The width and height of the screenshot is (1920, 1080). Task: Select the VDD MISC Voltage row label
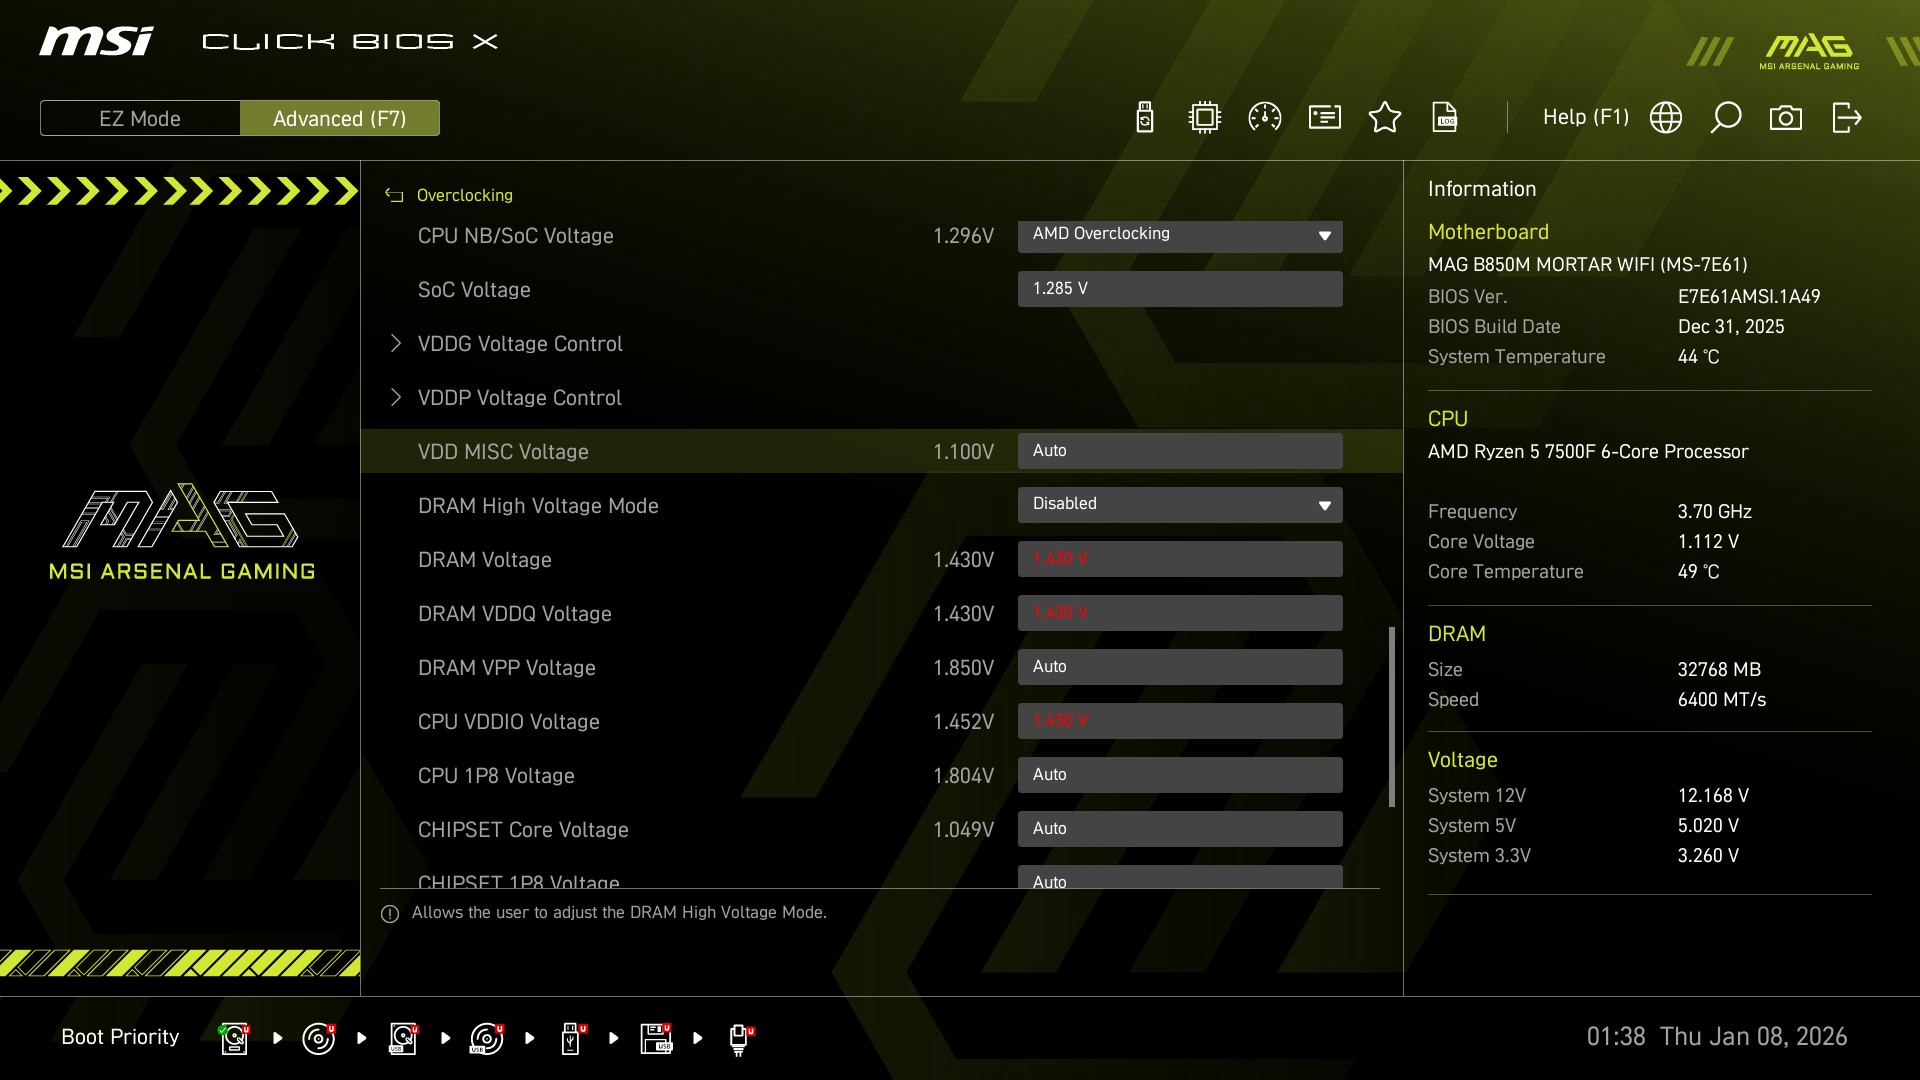[x=503, y=452]
